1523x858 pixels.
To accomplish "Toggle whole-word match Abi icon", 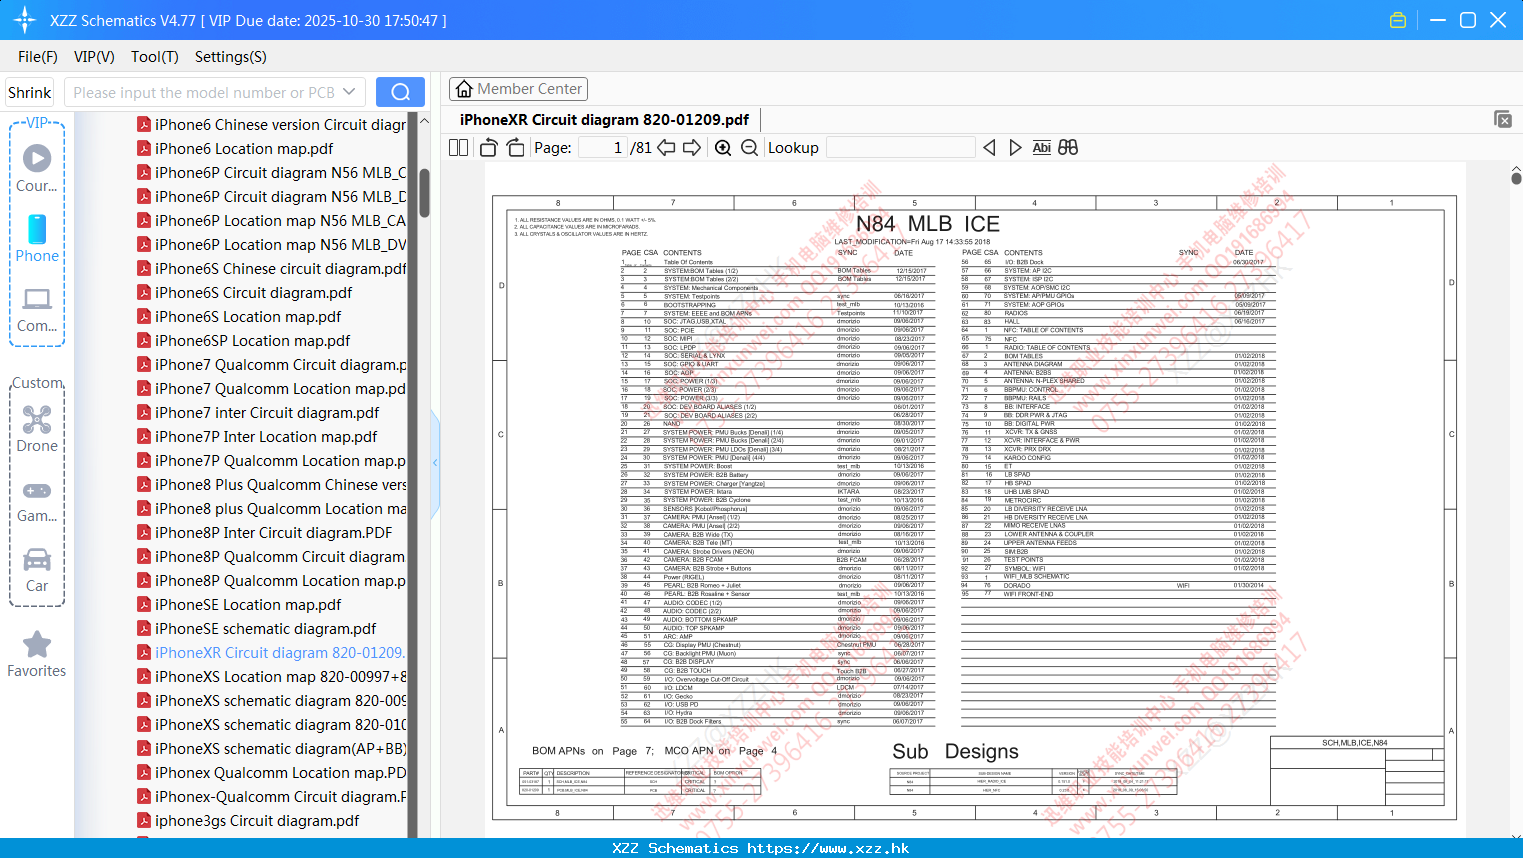I will tap(1041, 148).
